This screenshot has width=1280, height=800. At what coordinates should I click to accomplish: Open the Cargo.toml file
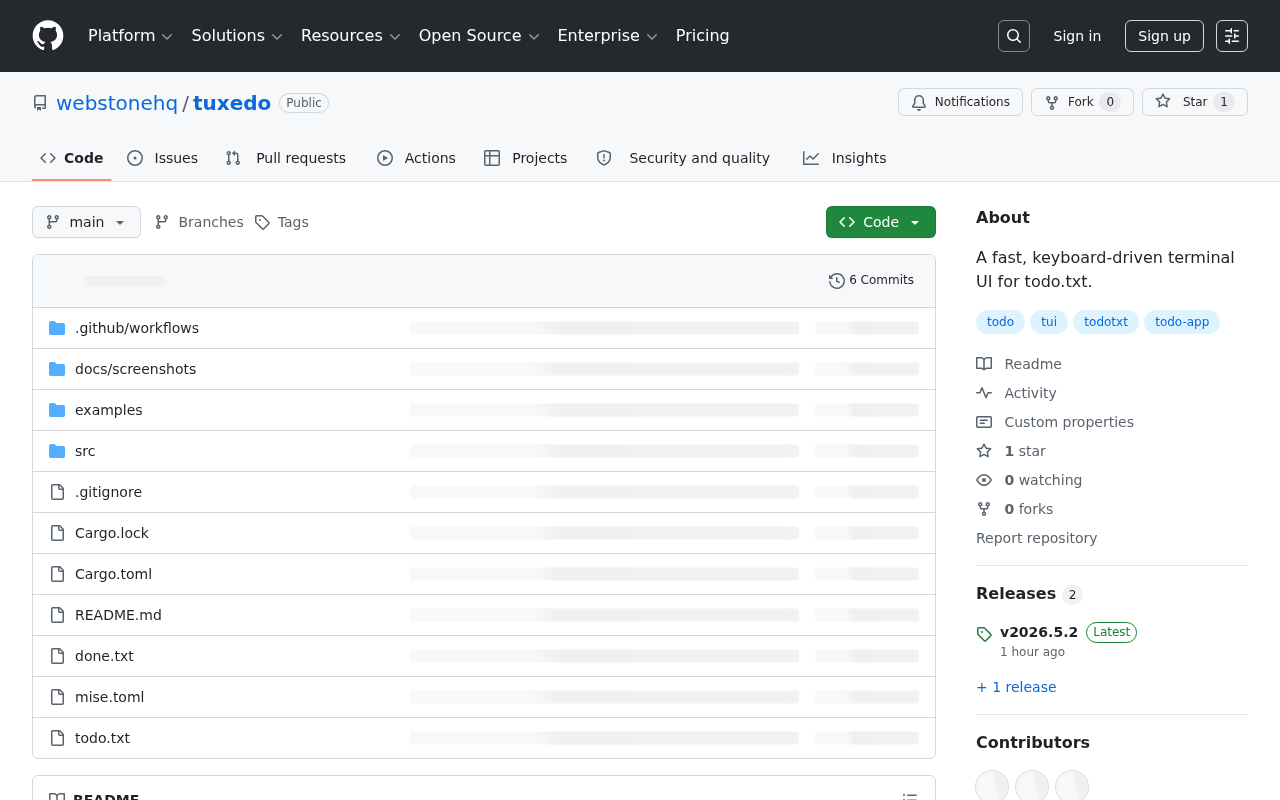pos(113,574)
